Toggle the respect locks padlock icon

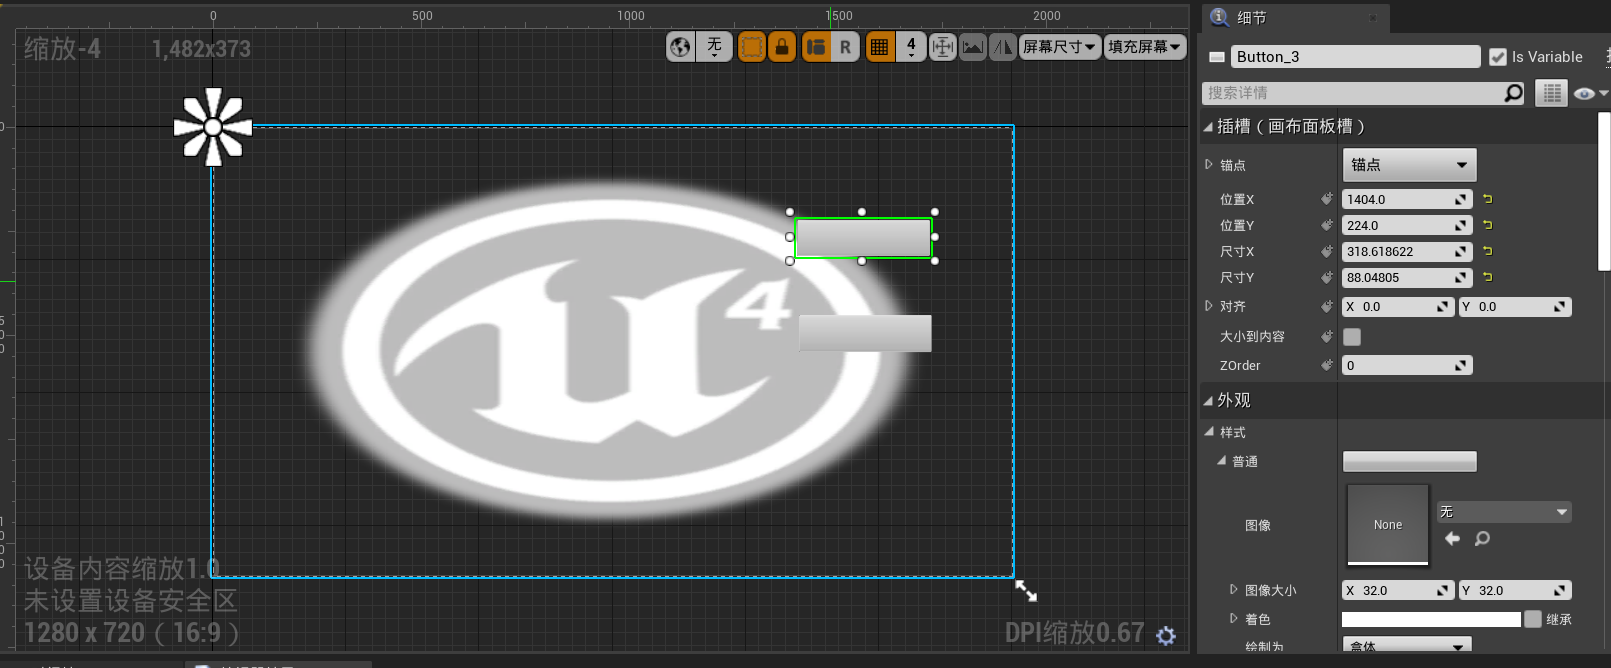click(782, 47)
